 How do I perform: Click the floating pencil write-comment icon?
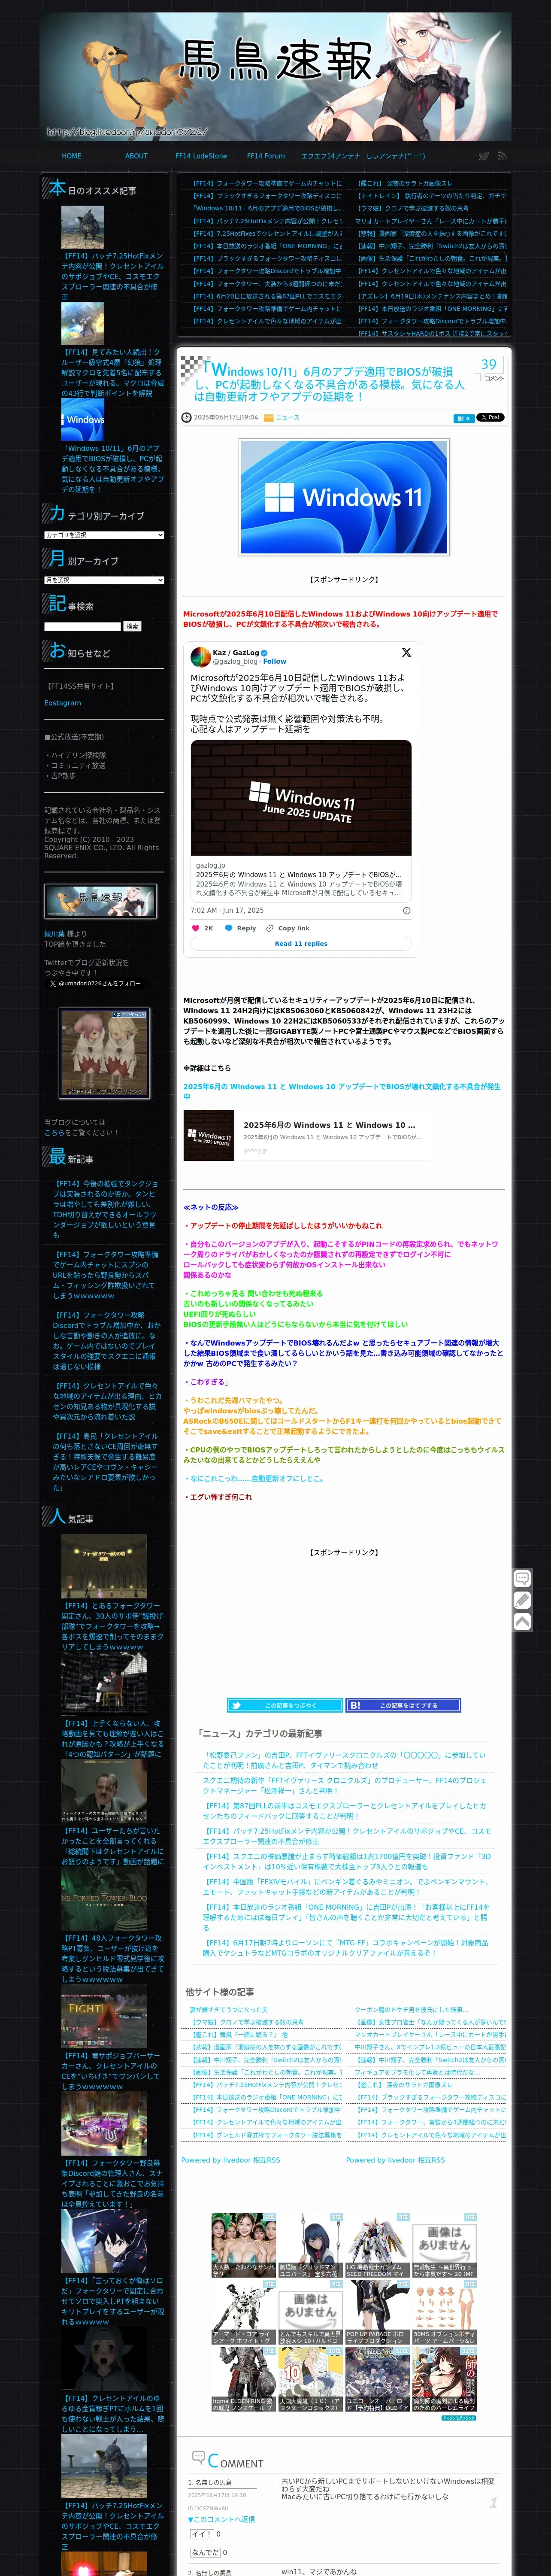pos(522,1600)
